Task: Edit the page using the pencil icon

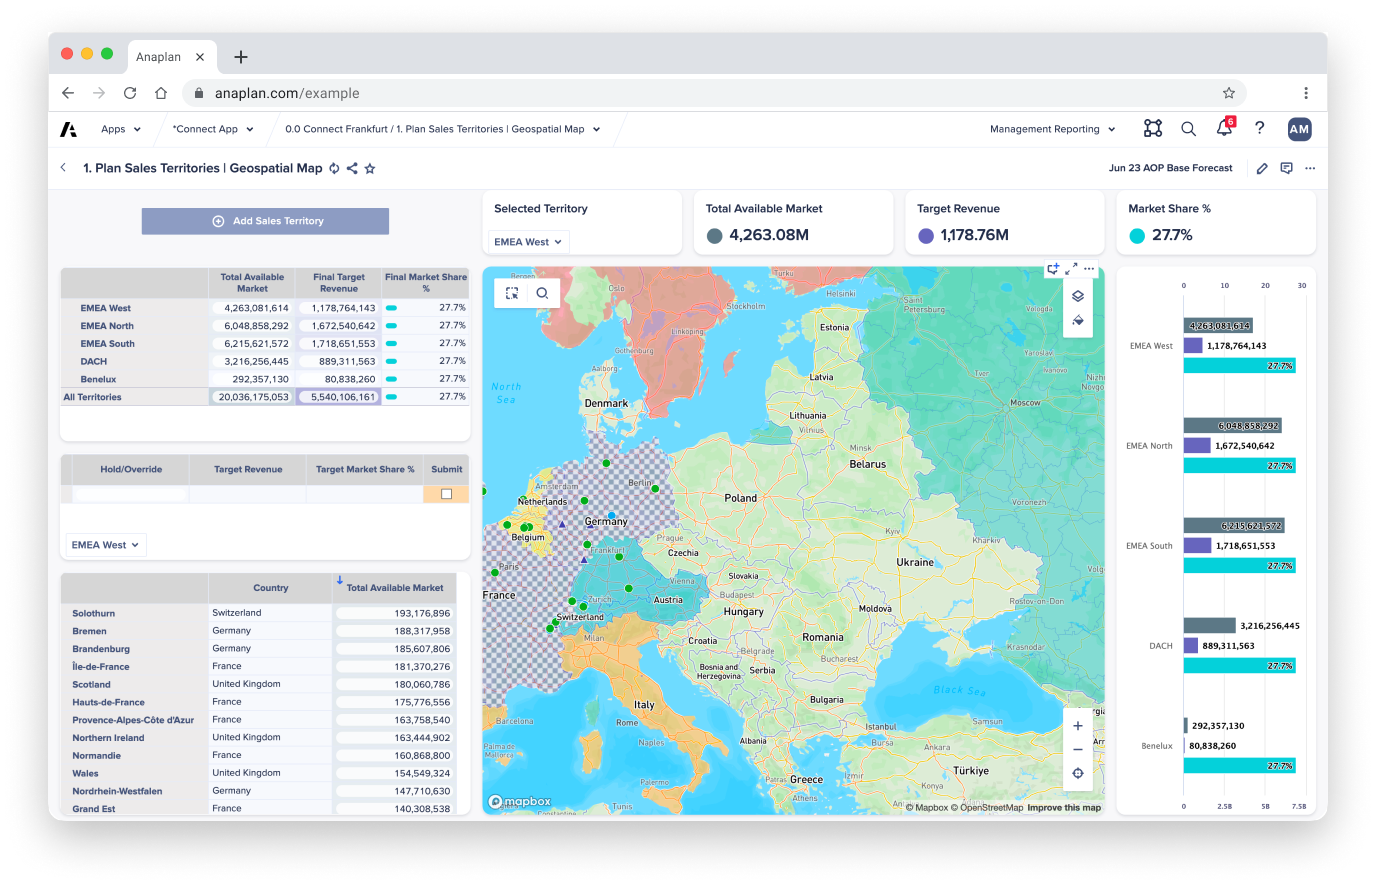Action: pyautogui.click(x=1262, y=168)
